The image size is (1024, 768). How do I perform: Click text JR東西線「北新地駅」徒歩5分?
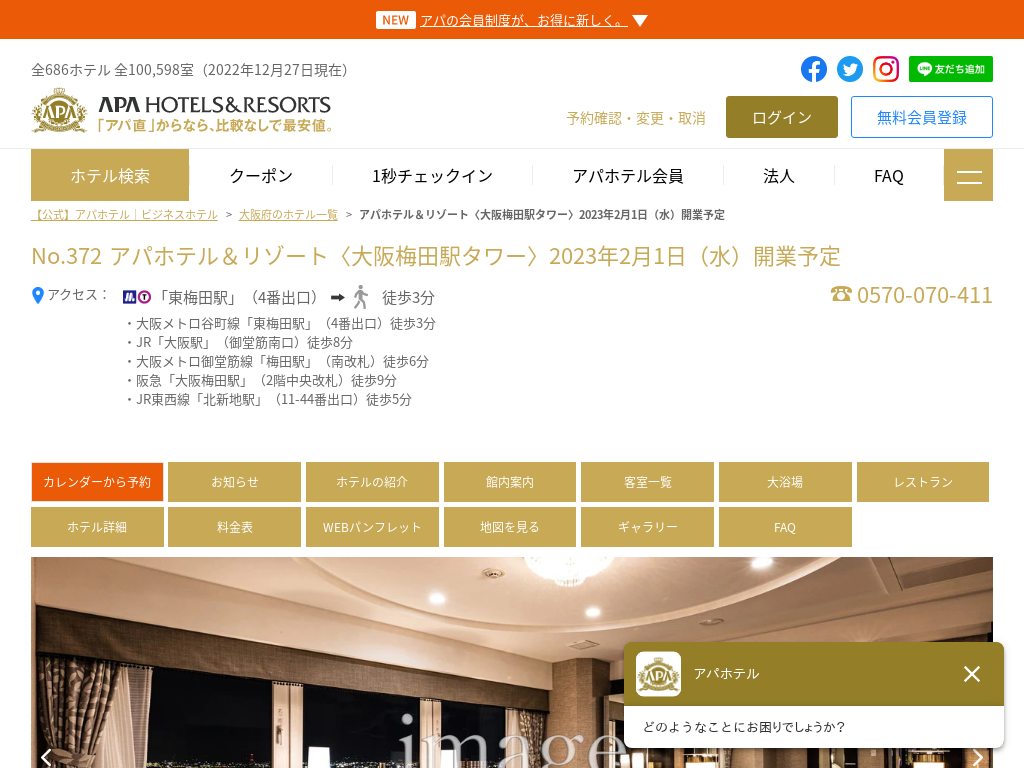[274, 400]
